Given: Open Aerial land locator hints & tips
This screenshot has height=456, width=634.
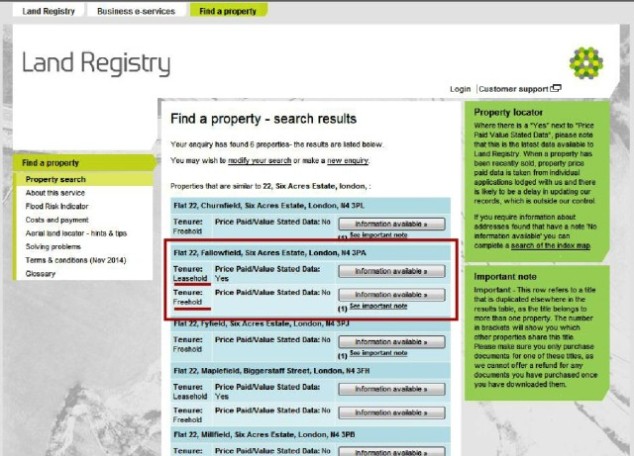Looking at the screenshot, I should coord(76,233).
